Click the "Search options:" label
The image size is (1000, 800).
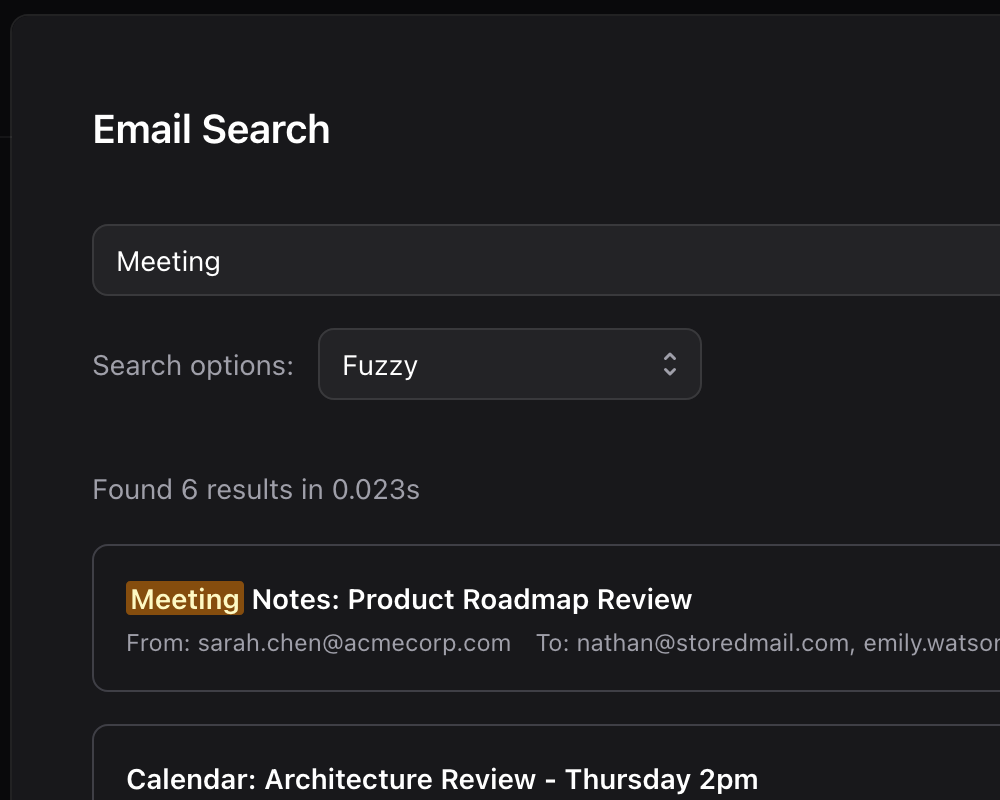tap(193, 365)
